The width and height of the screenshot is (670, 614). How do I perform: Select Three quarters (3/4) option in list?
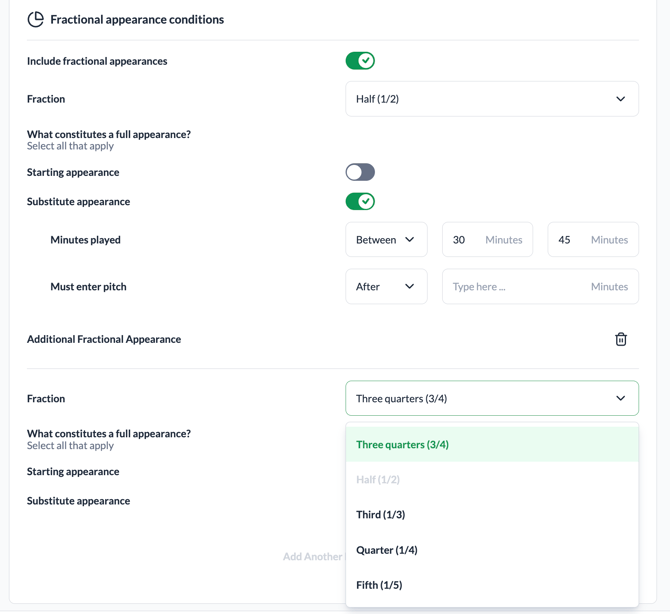pos(402,445)
